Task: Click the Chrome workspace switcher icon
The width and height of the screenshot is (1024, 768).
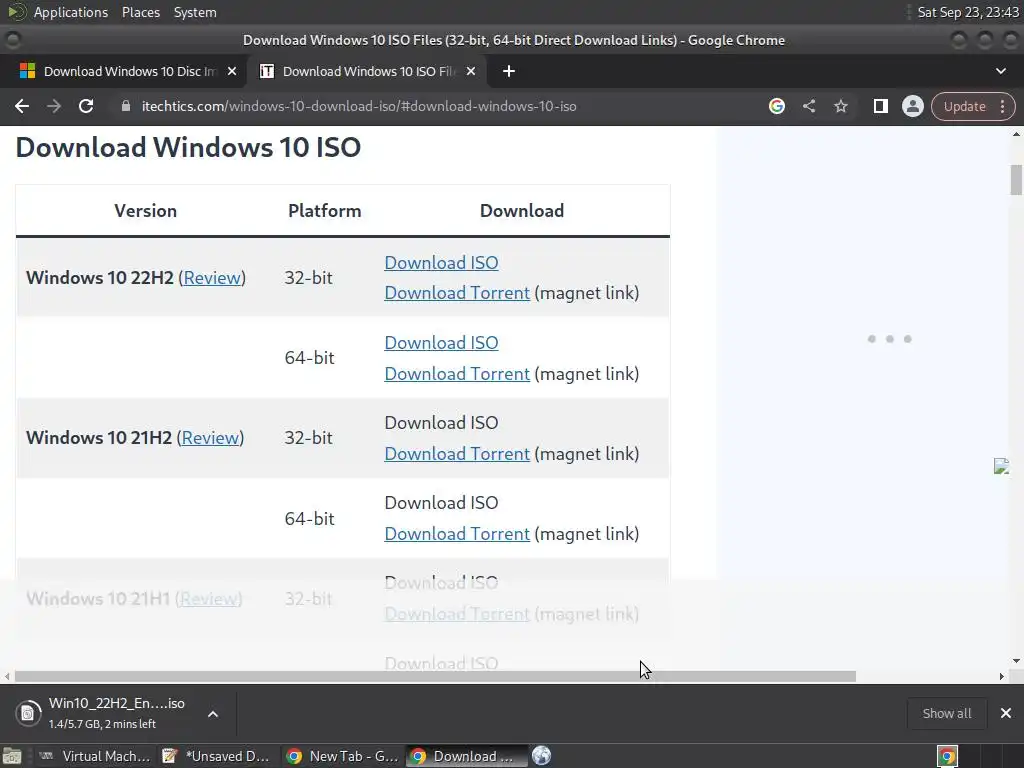Action: 947,756
